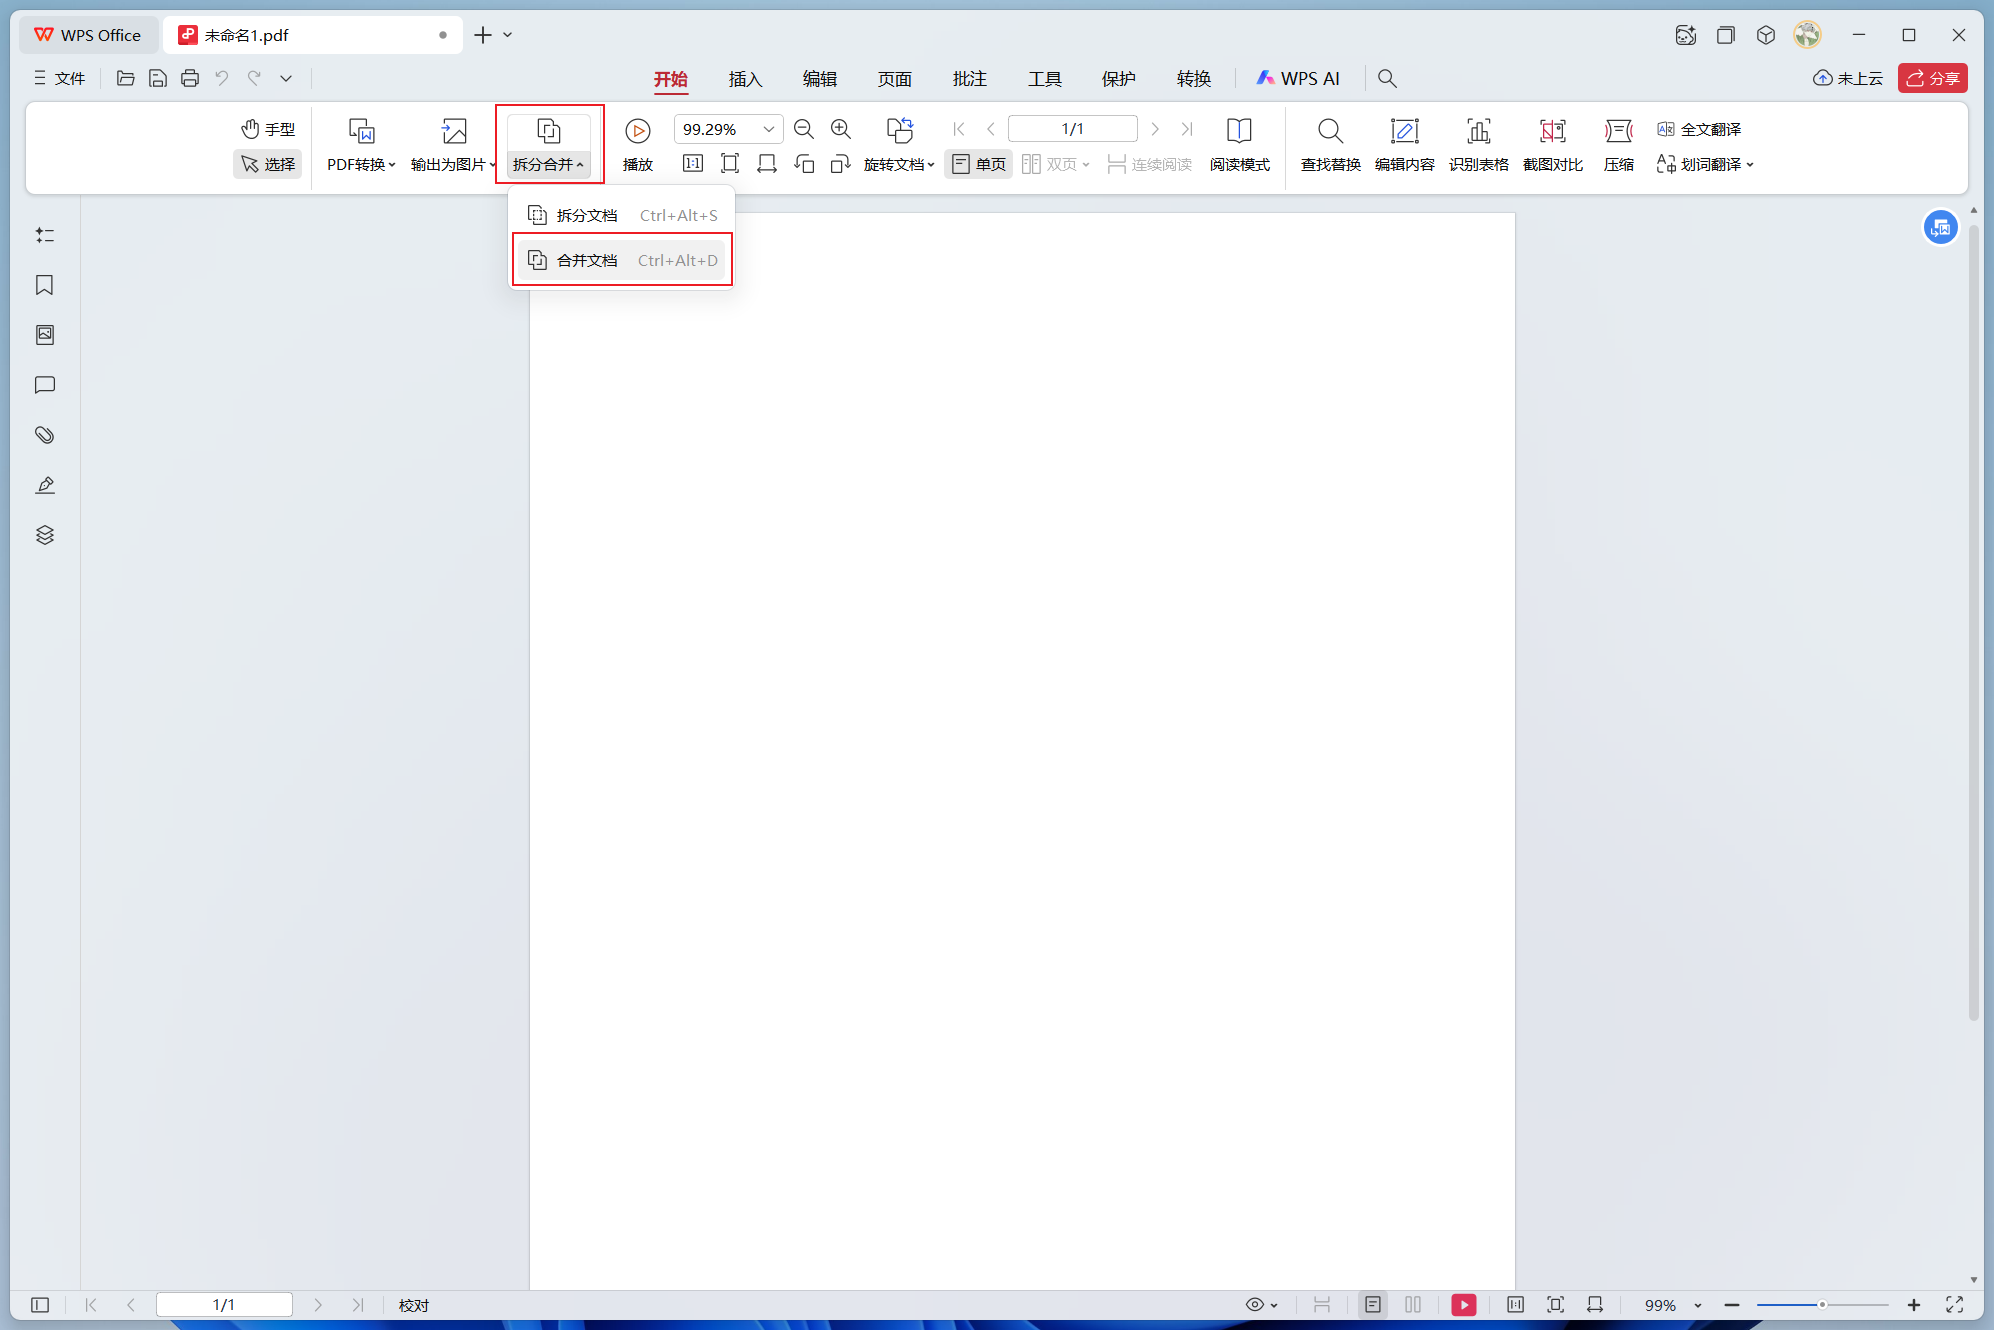This screenshot has width=1994, height=1330.
Task: Click the red 分享 share button
Action: pos(1932,78)
